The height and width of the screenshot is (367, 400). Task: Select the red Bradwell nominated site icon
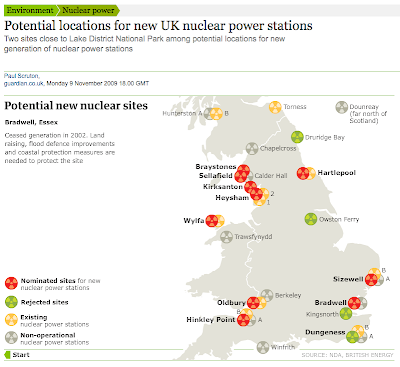coord(354,303)
